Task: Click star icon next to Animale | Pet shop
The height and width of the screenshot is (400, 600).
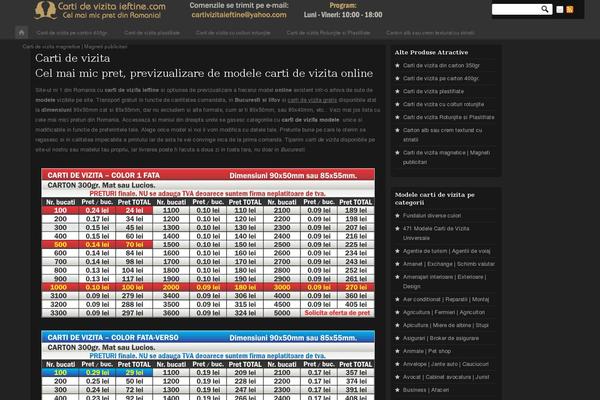Action: pyautogui.click(x=397, y=351)
